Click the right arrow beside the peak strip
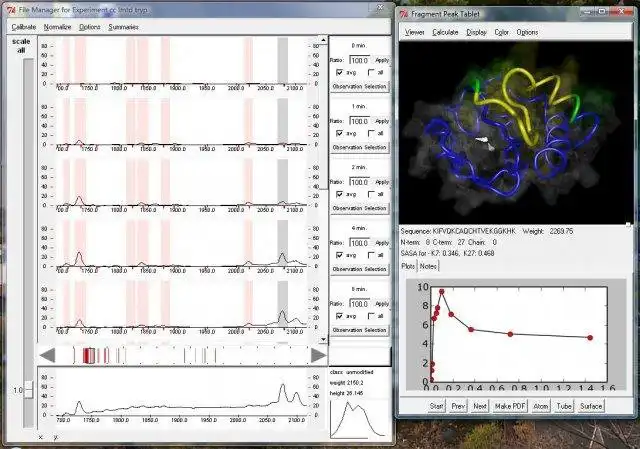This screenshot has width=640, height=449. point(319,355)
